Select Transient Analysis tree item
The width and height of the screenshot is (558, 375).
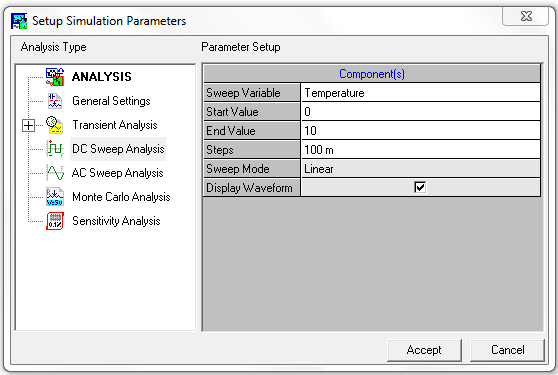(115, 125)
